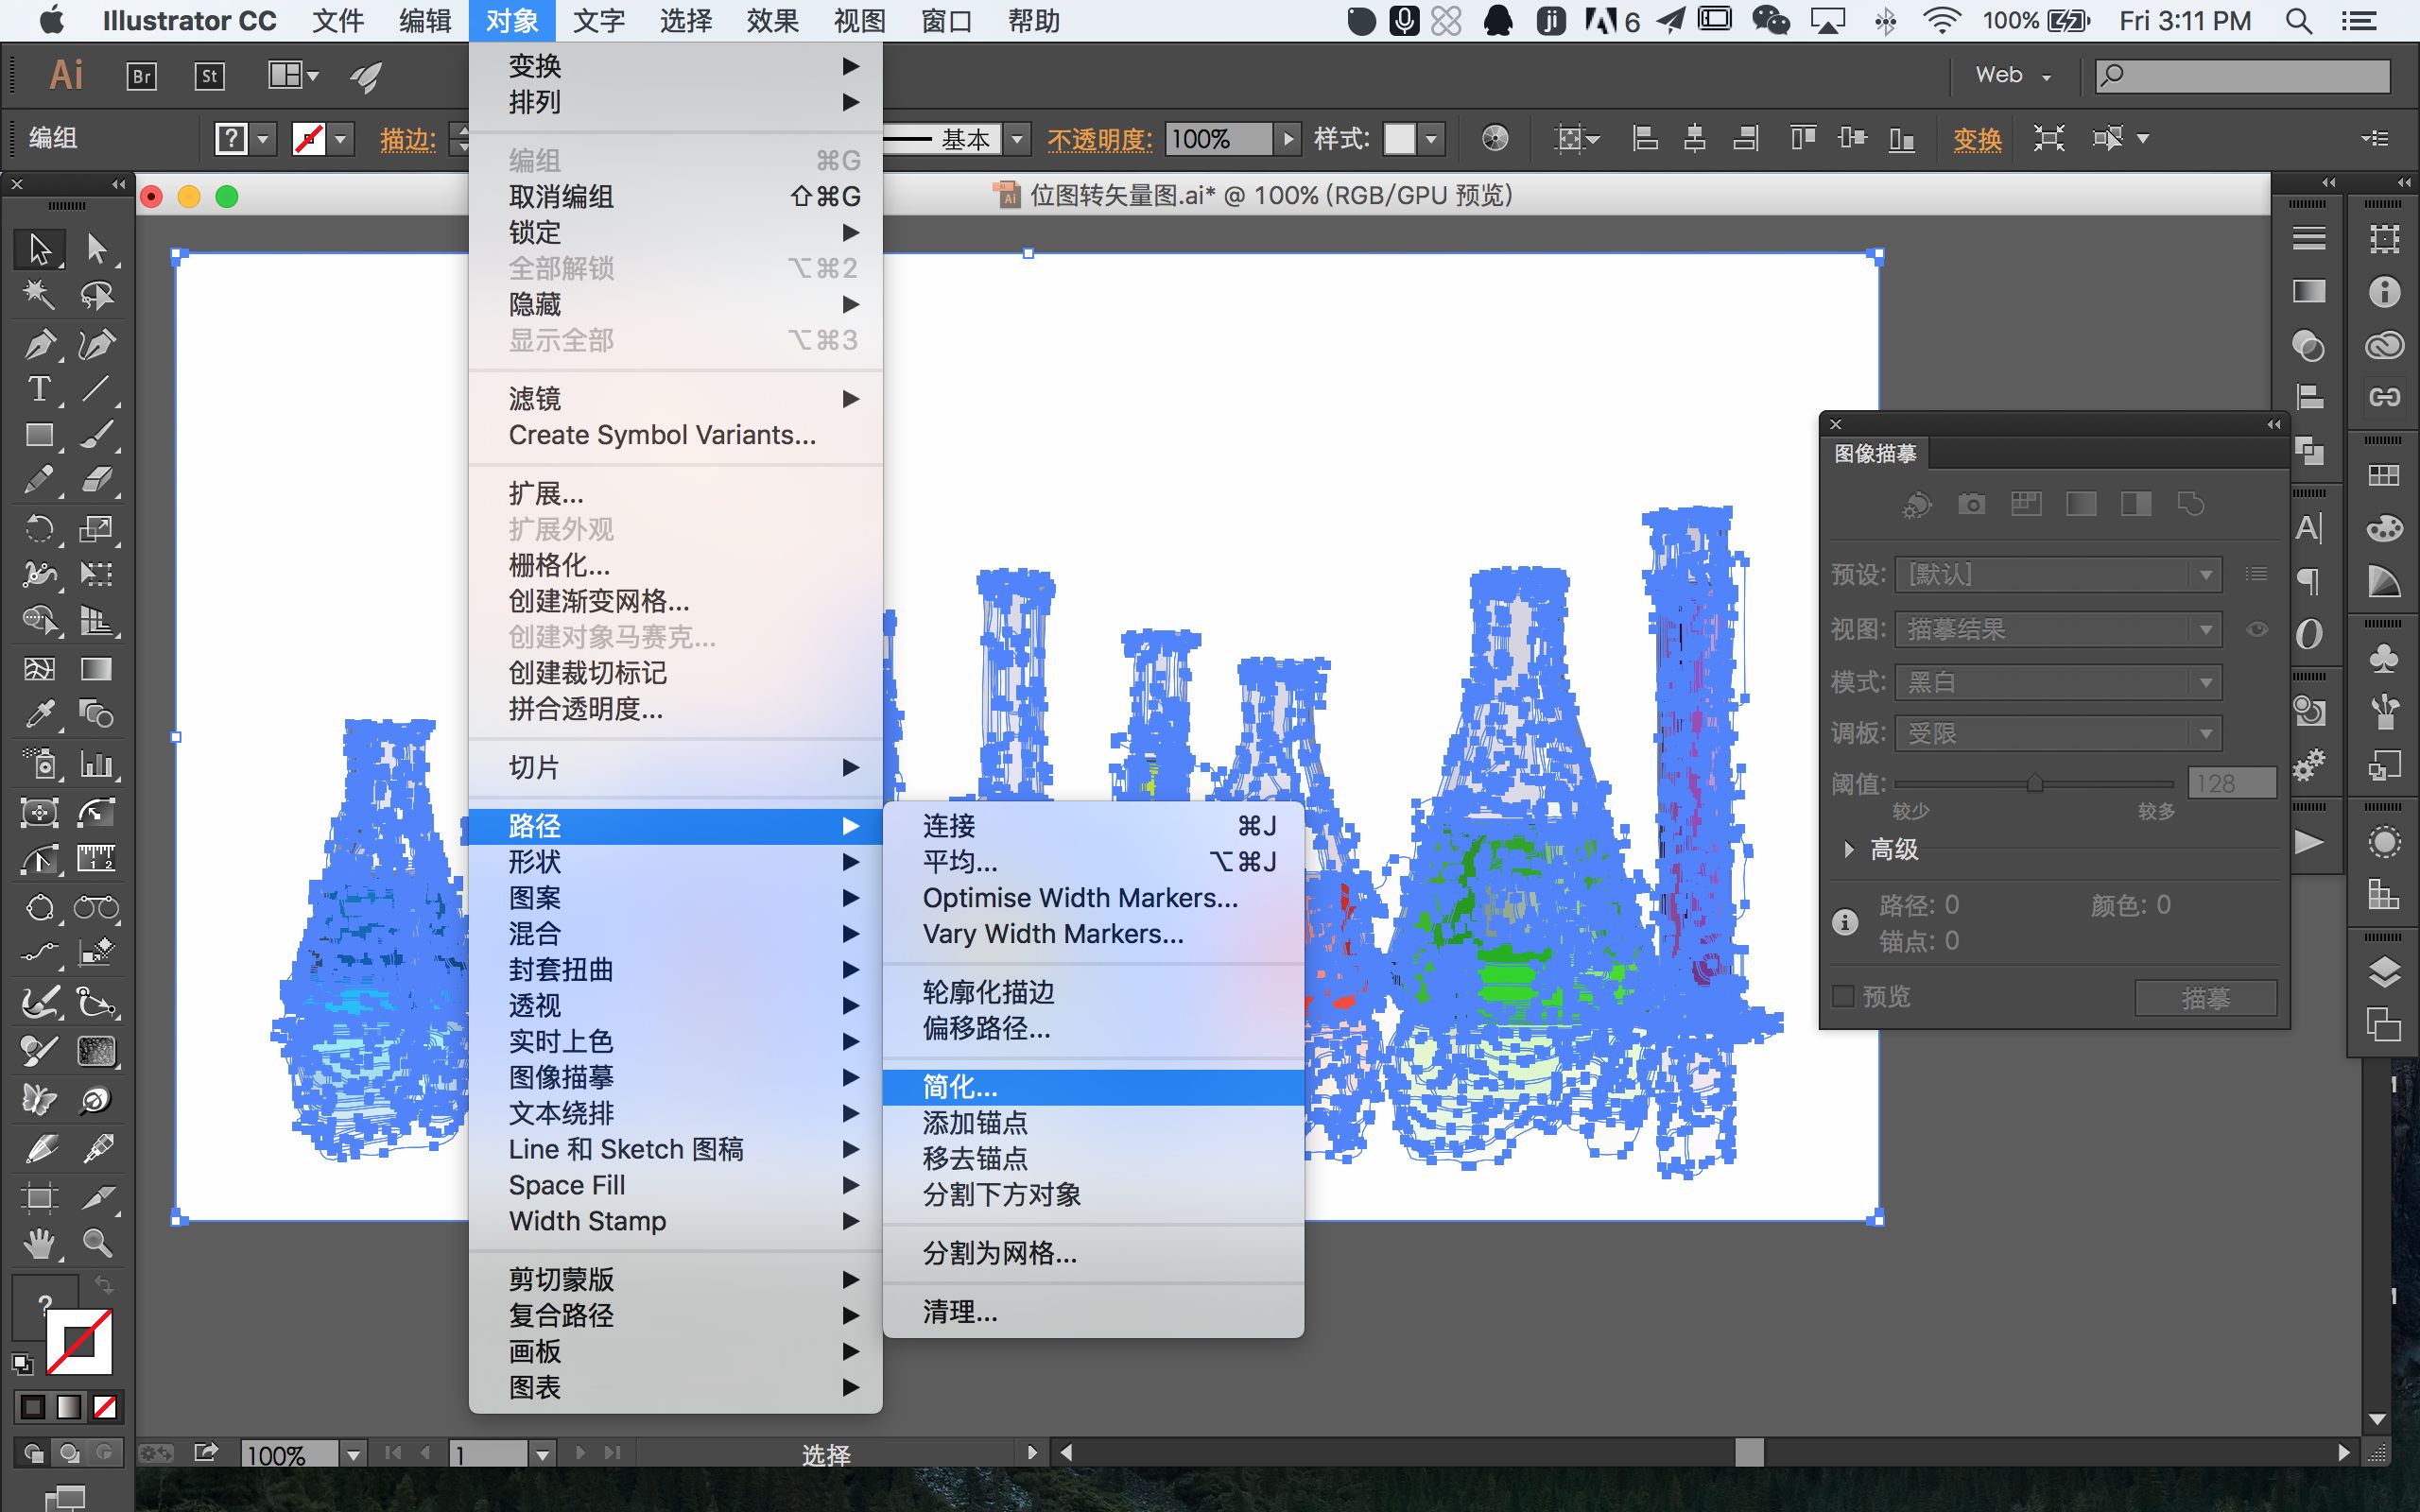2420x1512 pixels.
Task: Select the Hand tool
Action: tap(40, 1243)
